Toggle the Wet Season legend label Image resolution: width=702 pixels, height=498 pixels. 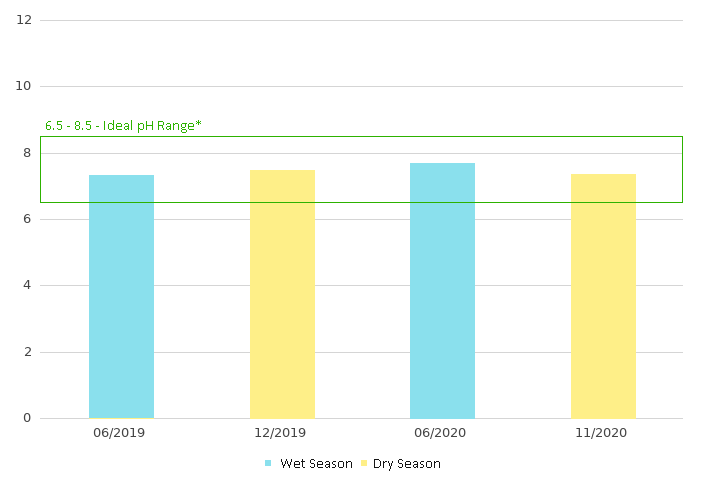click(316, 463)
